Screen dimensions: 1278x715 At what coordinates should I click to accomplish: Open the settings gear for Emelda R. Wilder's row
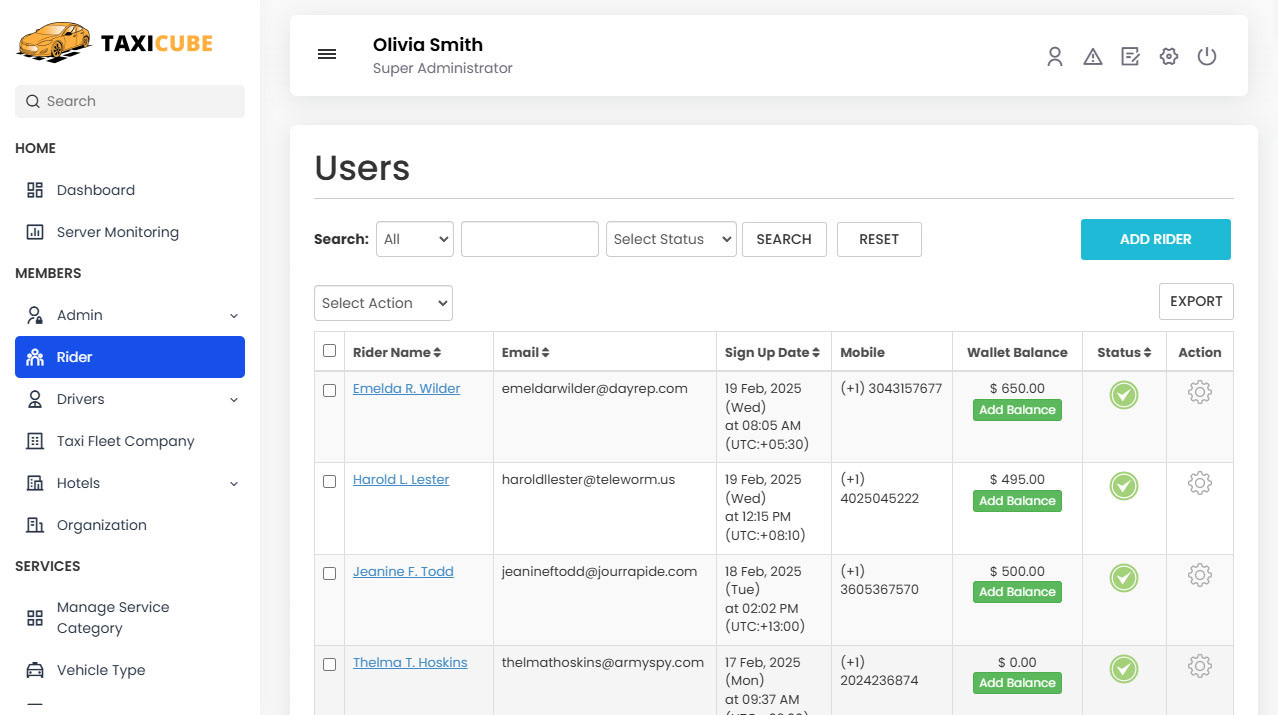[x=1199, y=392]
